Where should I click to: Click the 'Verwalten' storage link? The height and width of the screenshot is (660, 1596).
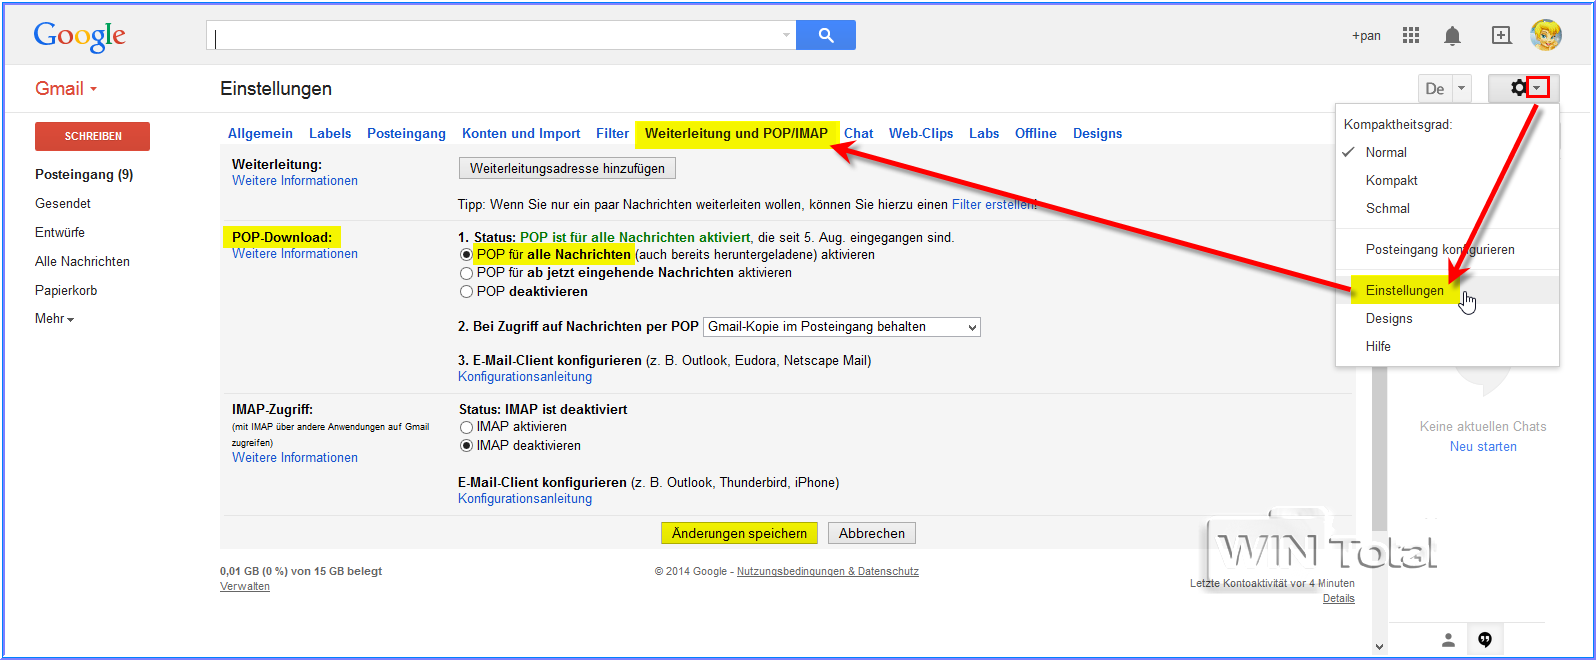coord(245,587)
